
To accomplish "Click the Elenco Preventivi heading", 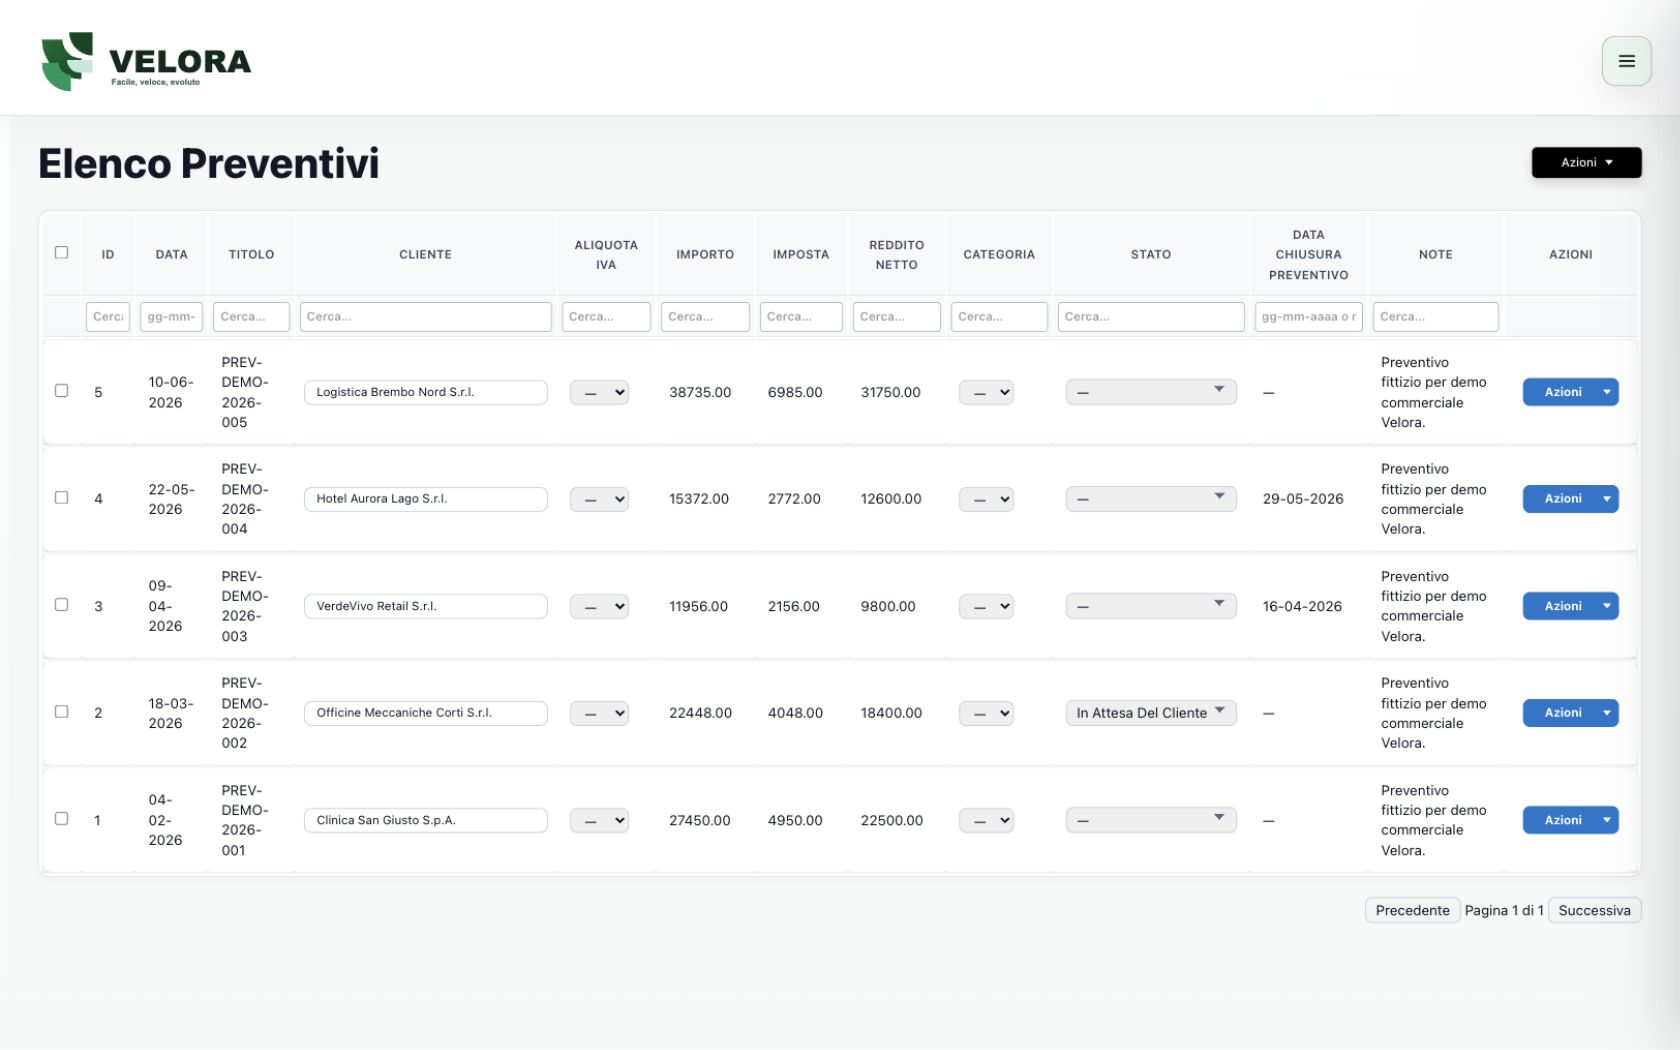I will [x=209, y=163].
